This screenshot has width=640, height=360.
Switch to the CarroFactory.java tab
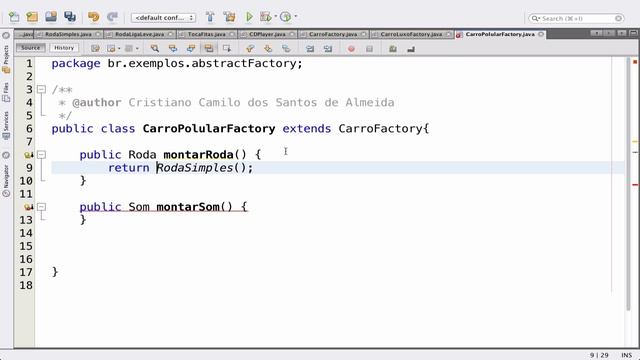(x=333, y=34)
